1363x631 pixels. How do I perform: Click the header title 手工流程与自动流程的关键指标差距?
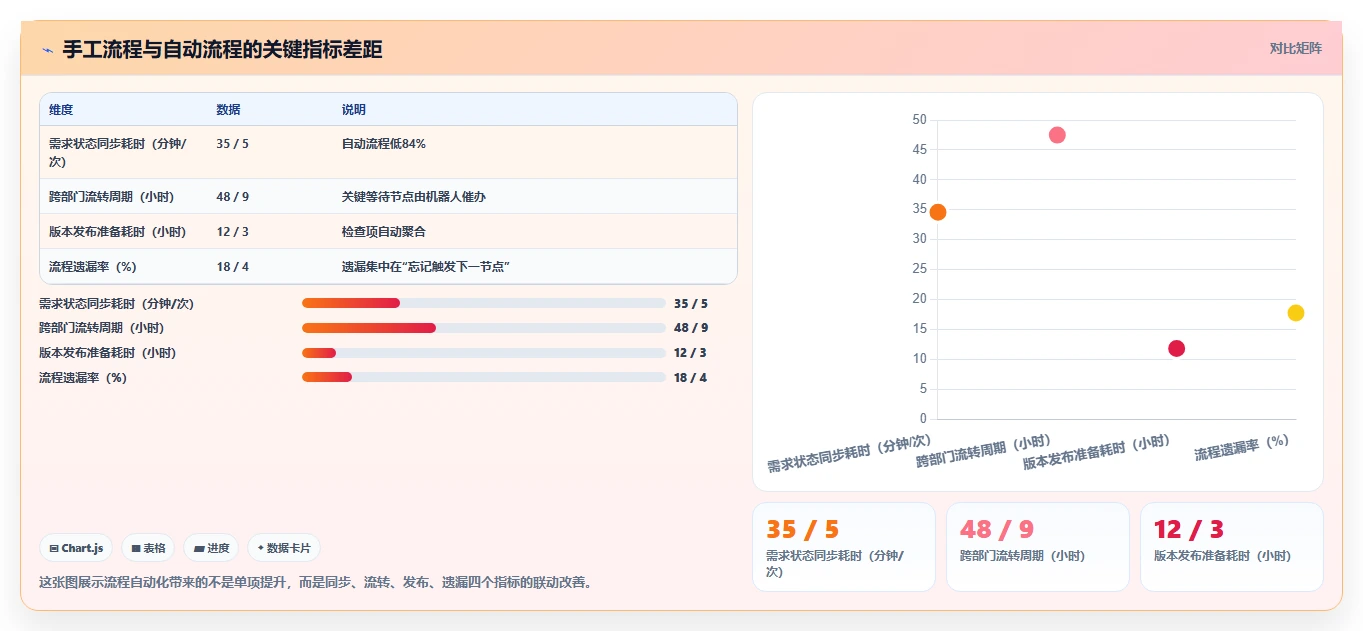coord(222,50)
